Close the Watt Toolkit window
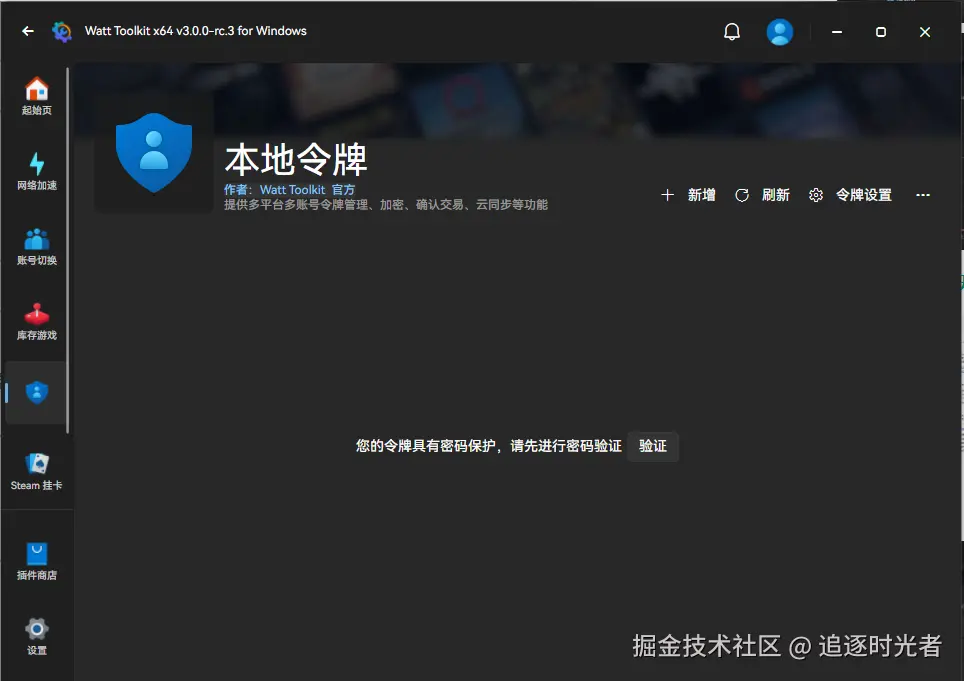The width and height of the screenshot is (964, 681). (x=925, y=32)
